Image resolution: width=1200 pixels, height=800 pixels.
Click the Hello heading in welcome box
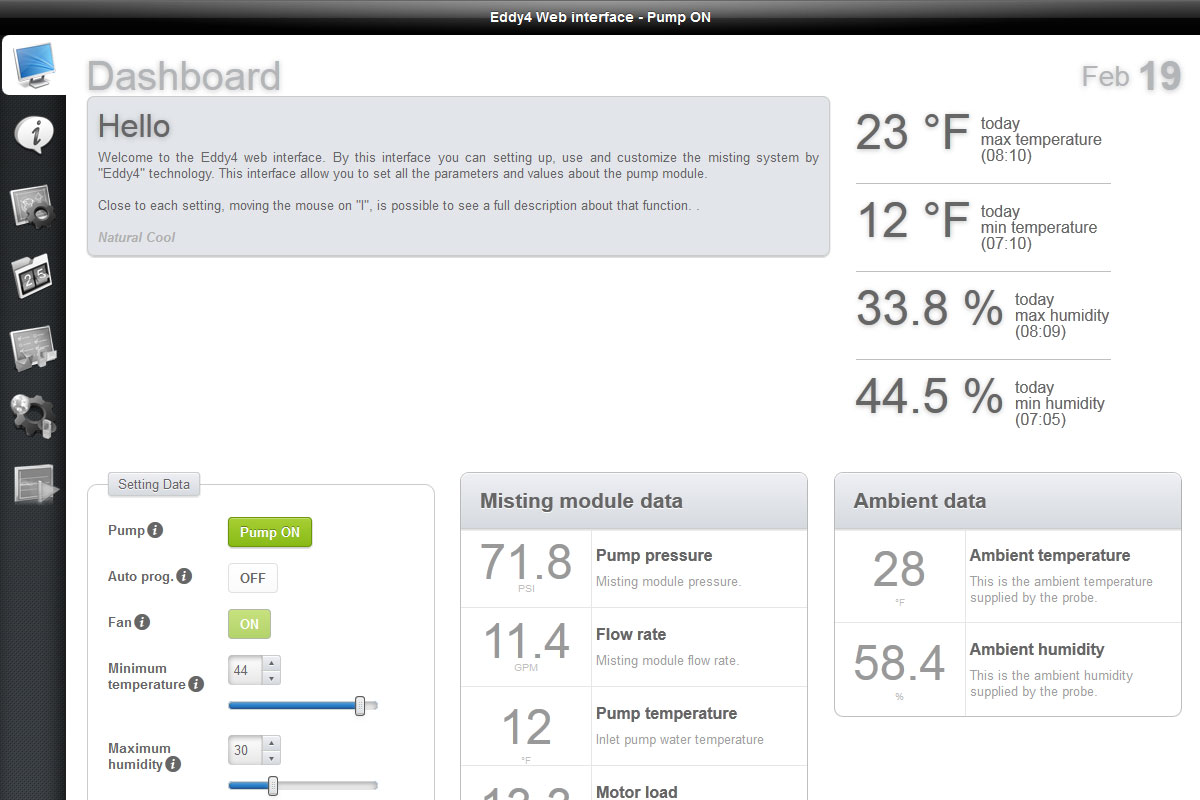134,126
